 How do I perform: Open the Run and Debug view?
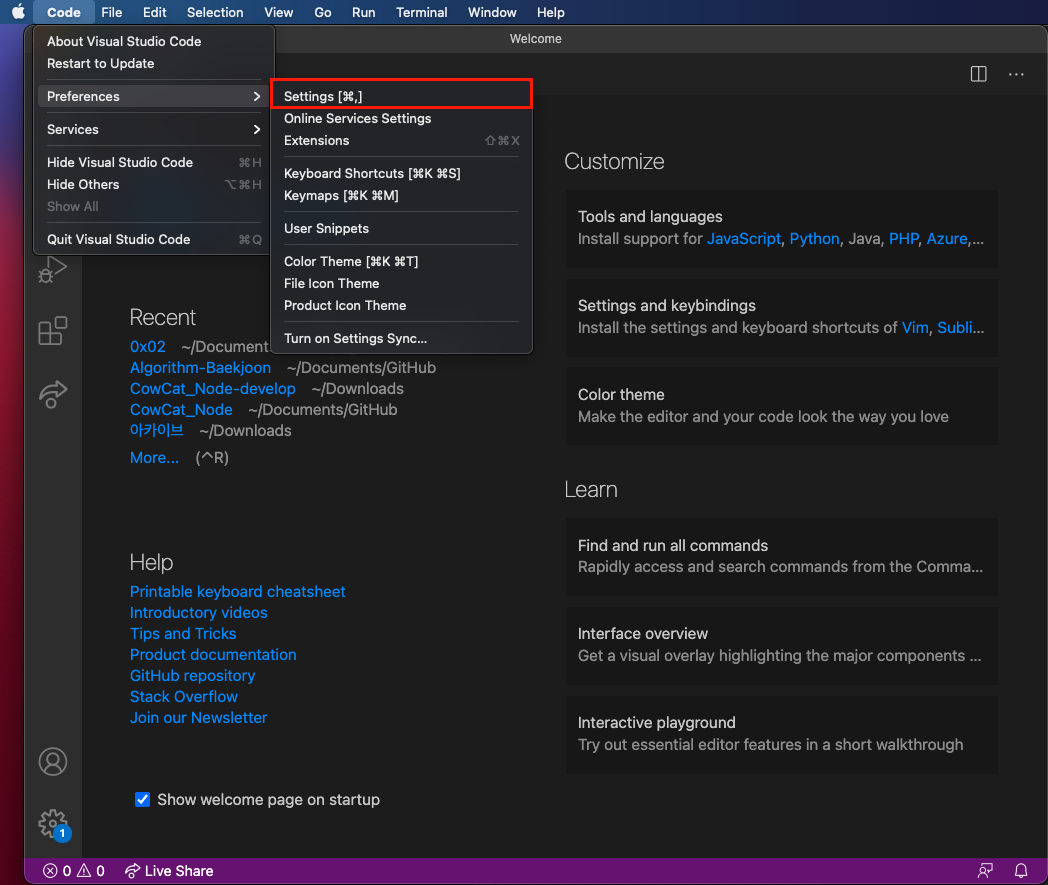click(x=53, y=270)
